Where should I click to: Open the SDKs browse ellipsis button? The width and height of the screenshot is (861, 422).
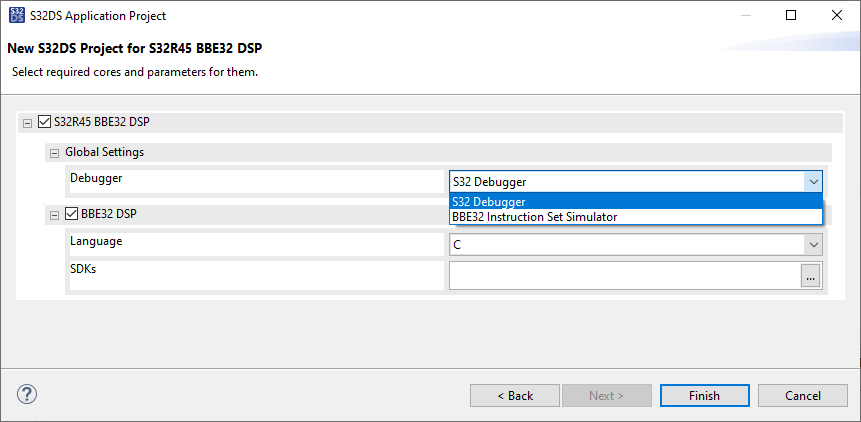811,276
